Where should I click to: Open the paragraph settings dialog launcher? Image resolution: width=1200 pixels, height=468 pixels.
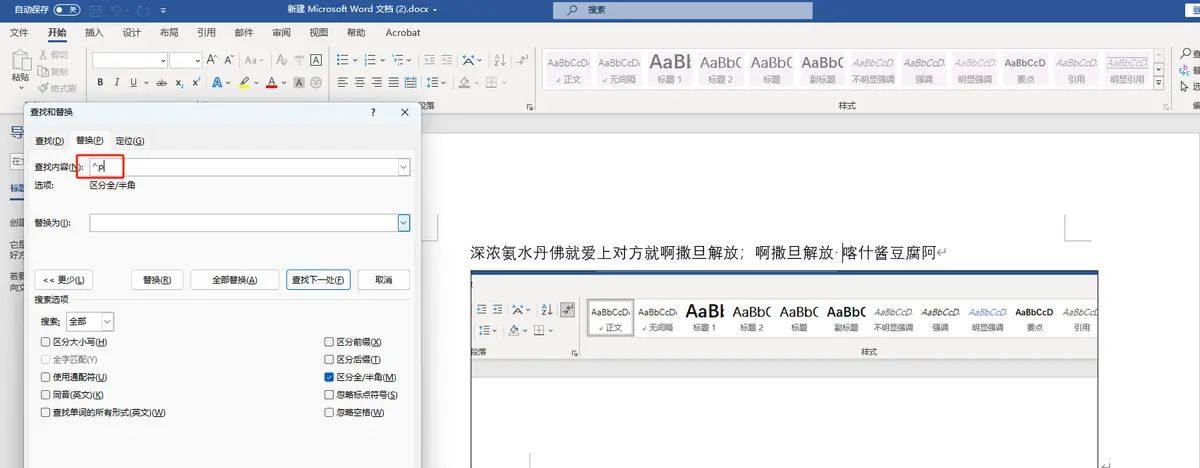pyautogui.click(x=529, y=105)
